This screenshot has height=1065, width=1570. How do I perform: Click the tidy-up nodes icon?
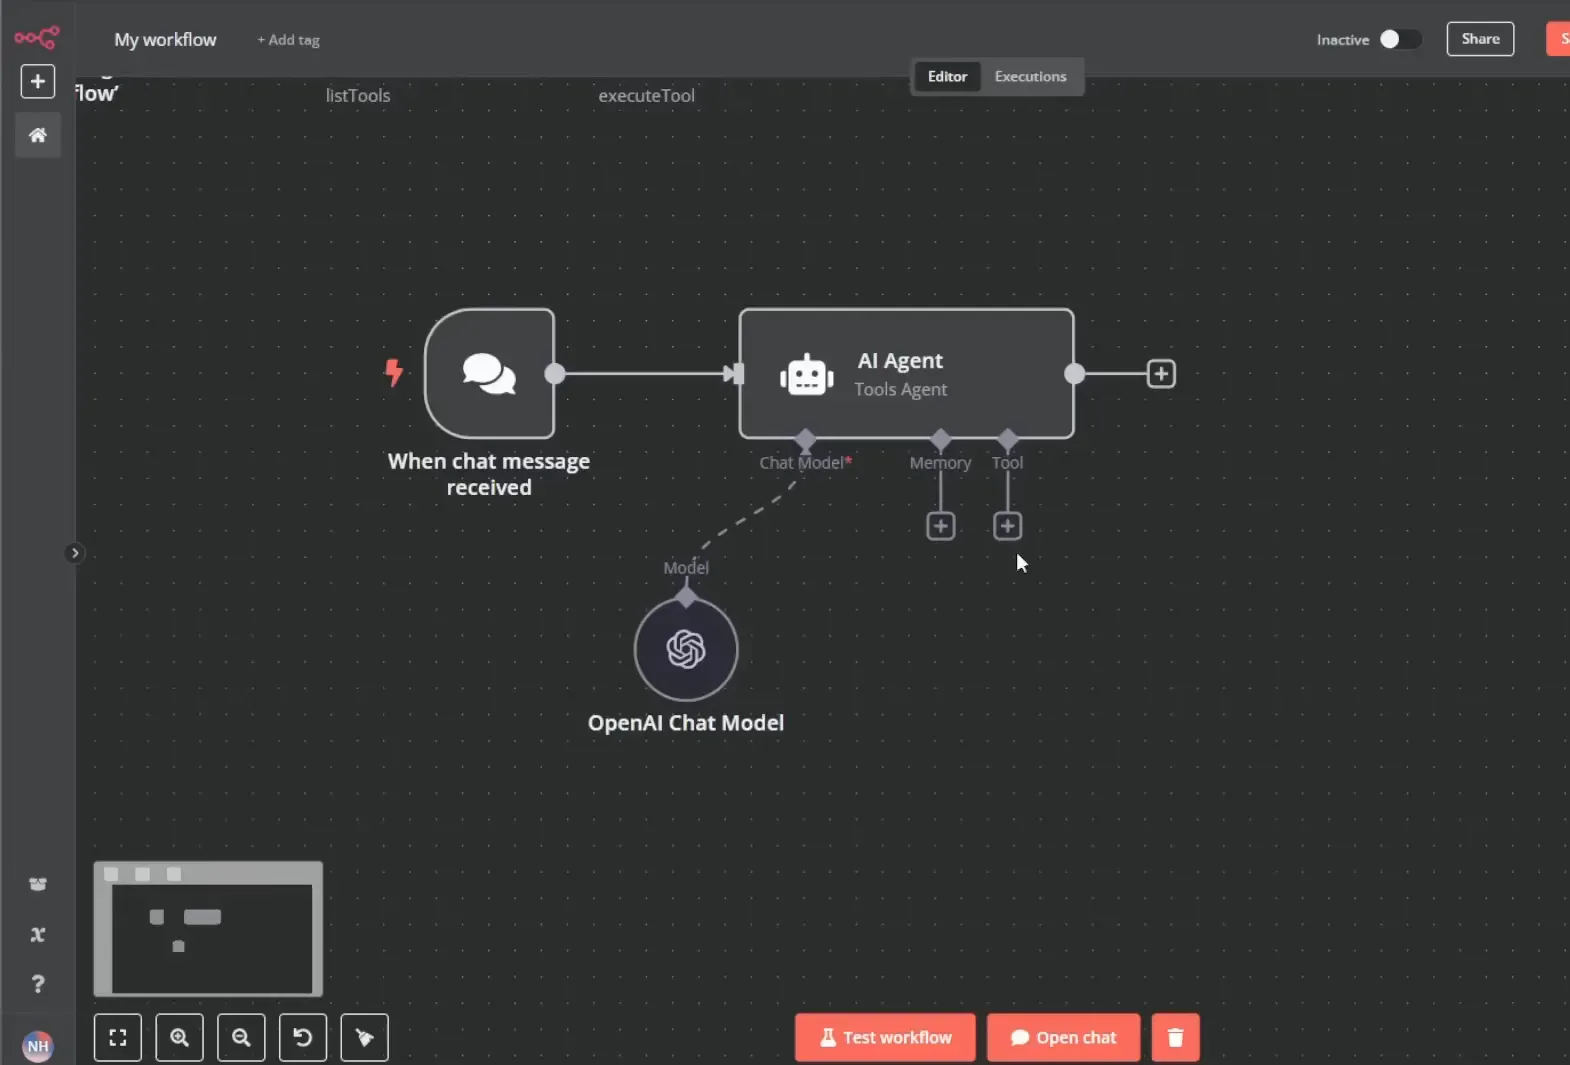tap(365, 1037)
